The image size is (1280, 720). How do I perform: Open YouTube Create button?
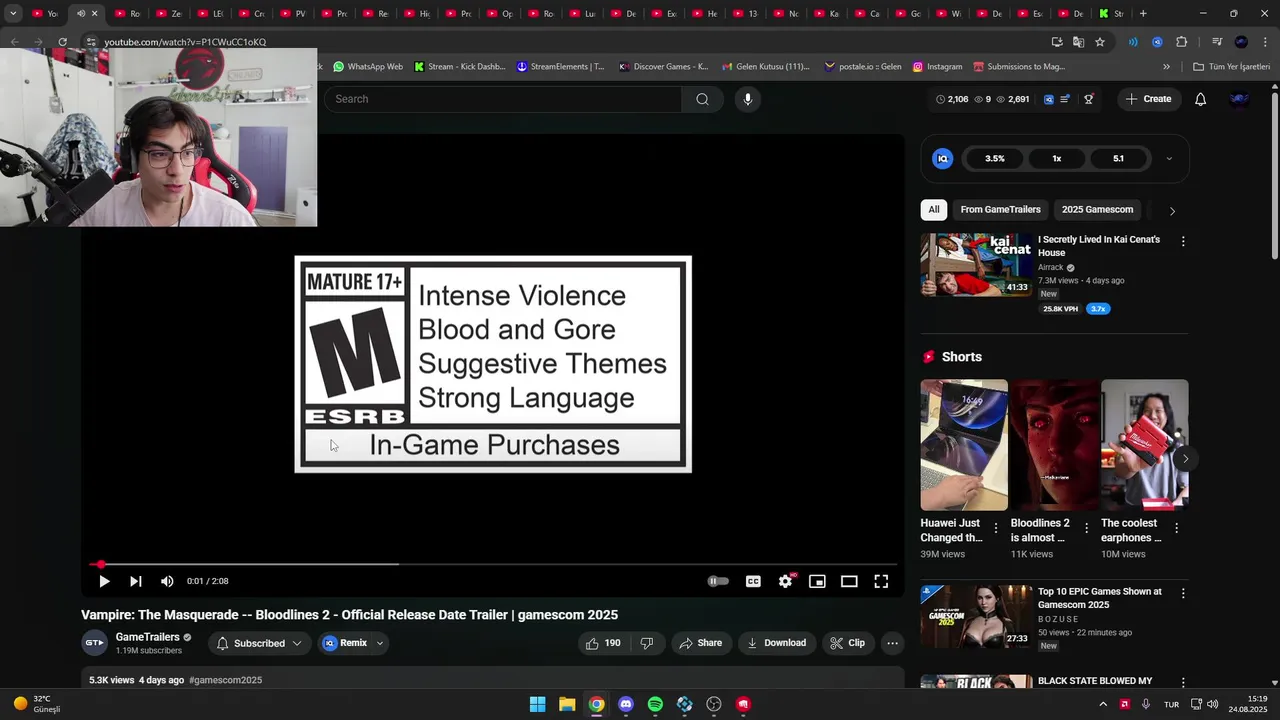click(x=1148, y=99)
